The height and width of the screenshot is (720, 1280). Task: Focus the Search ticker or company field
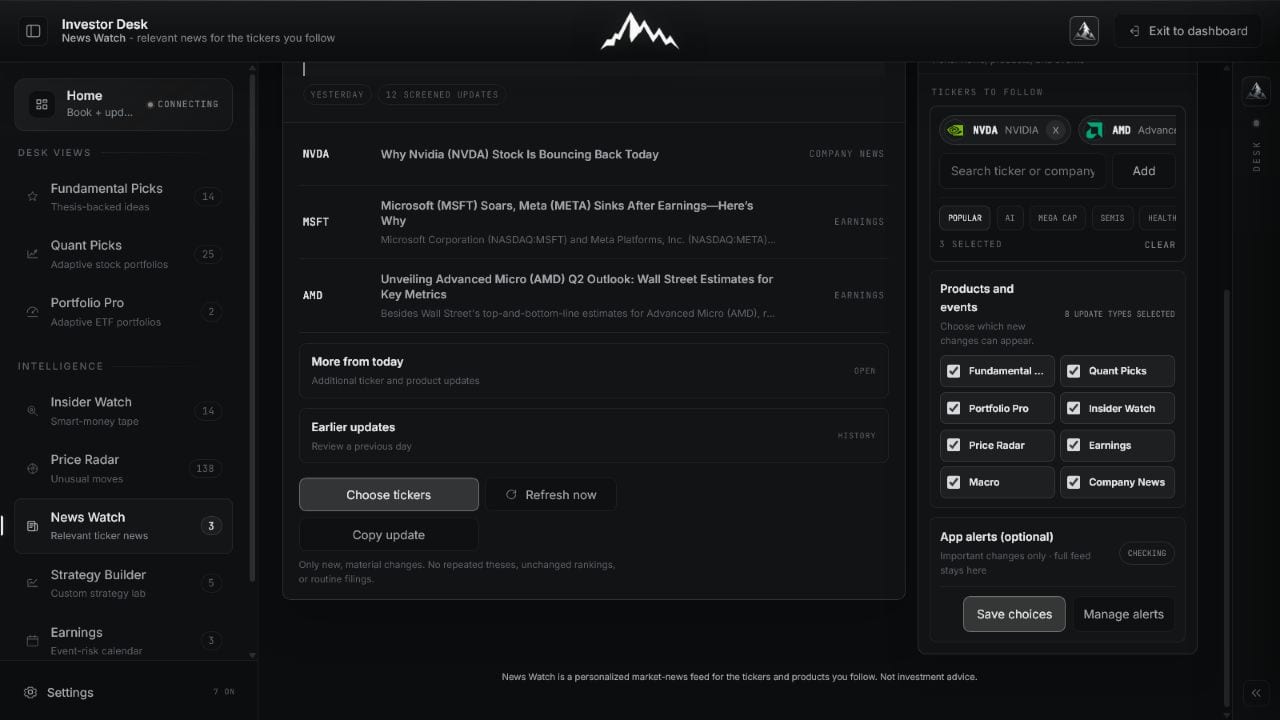click(x=1022, y=171)
